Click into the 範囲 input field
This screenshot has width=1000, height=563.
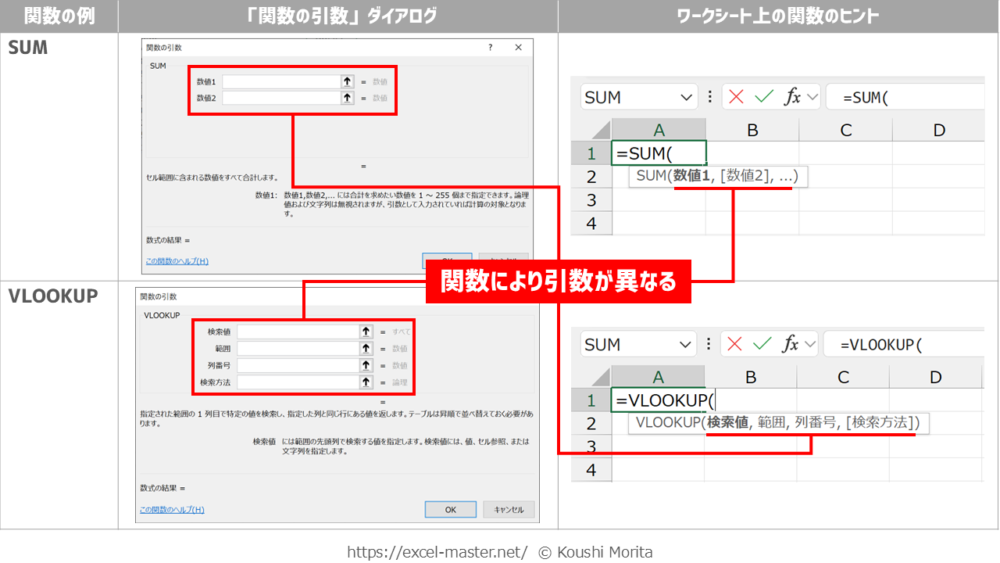tap(297, 348)
